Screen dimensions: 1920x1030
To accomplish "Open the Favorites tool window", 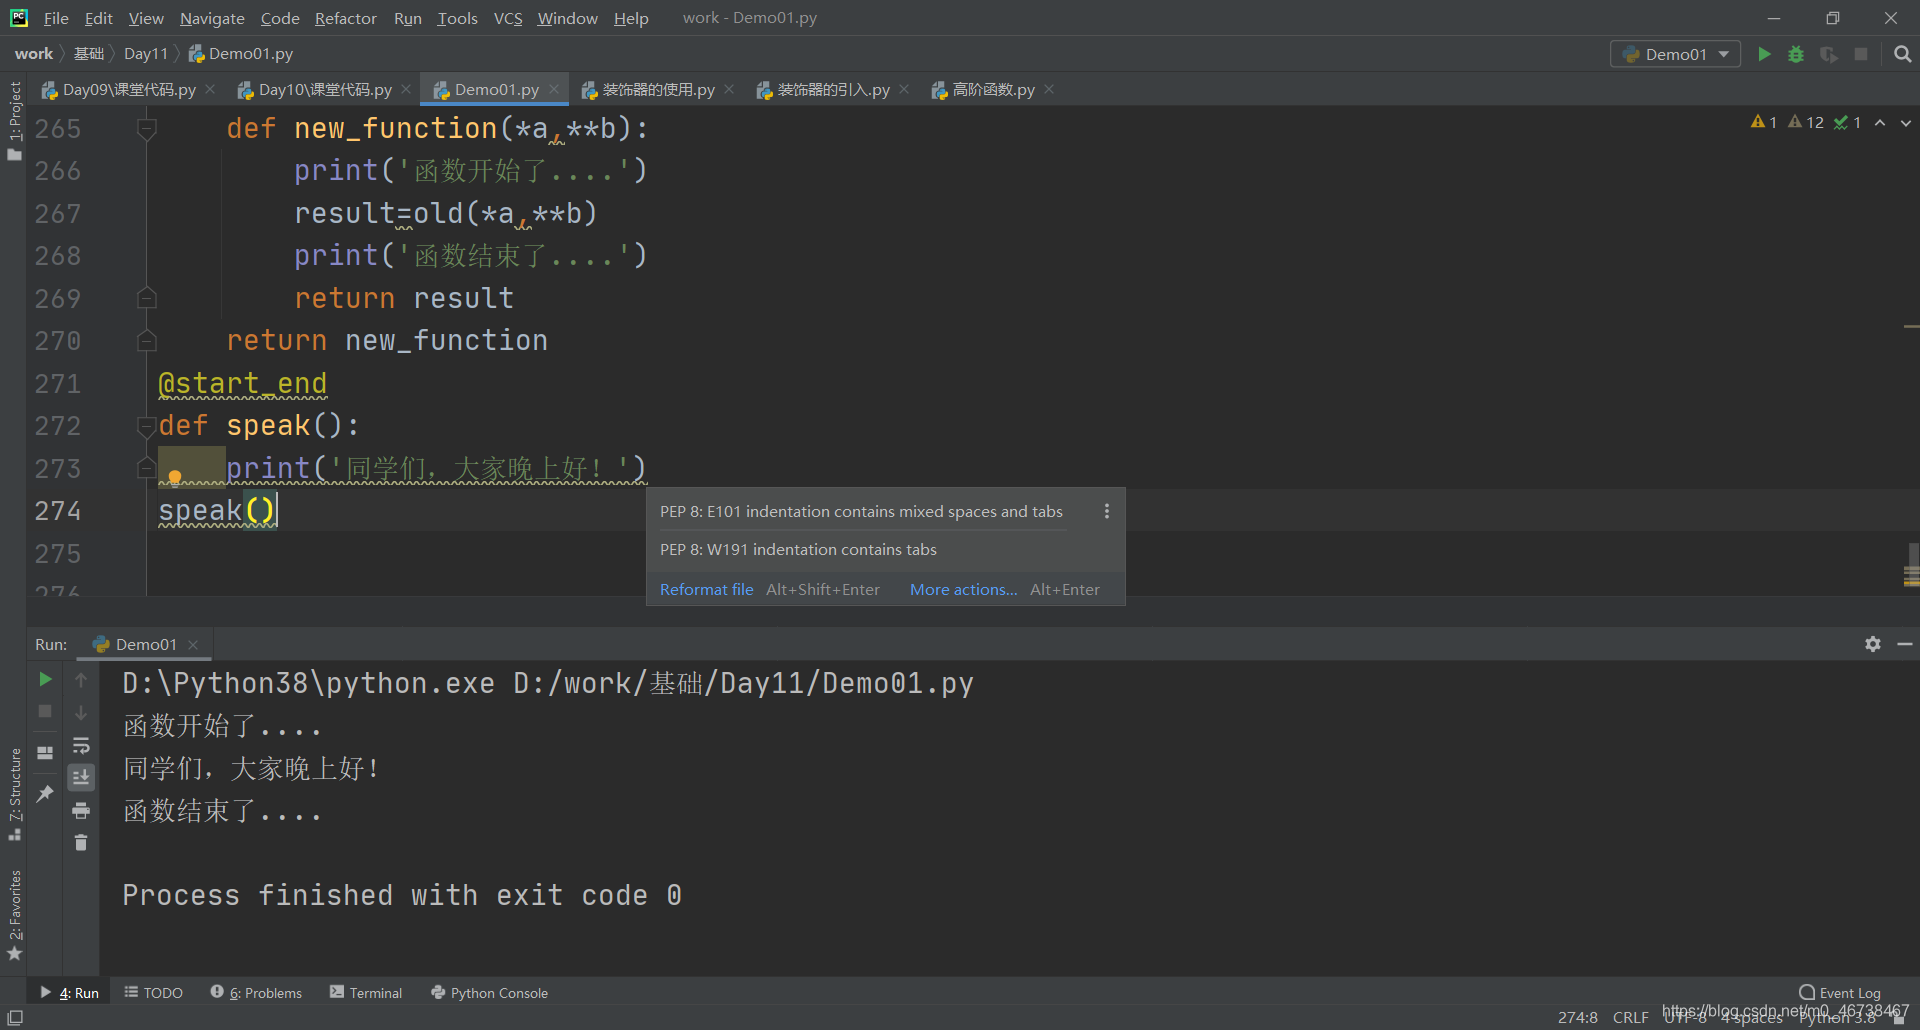I will pos(14,915).
